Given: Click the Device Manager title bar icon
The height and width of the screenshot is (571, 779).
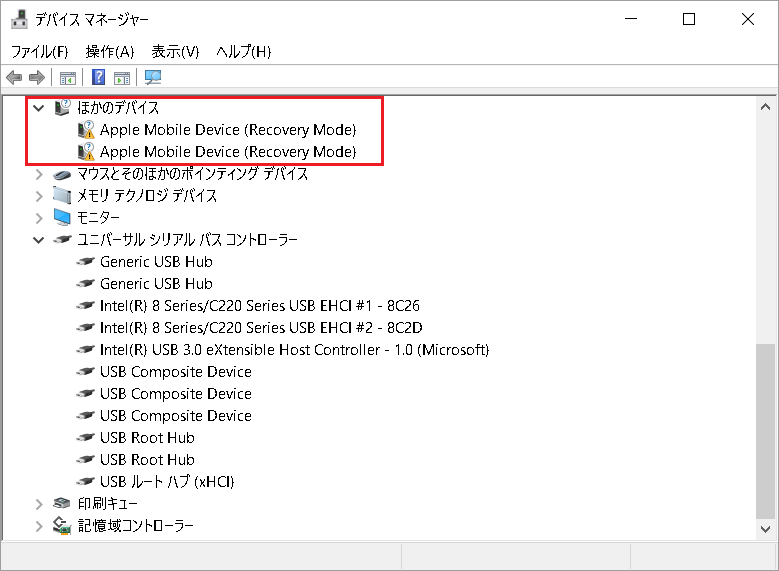Looking at the screenshot, I should coord(19,19).
